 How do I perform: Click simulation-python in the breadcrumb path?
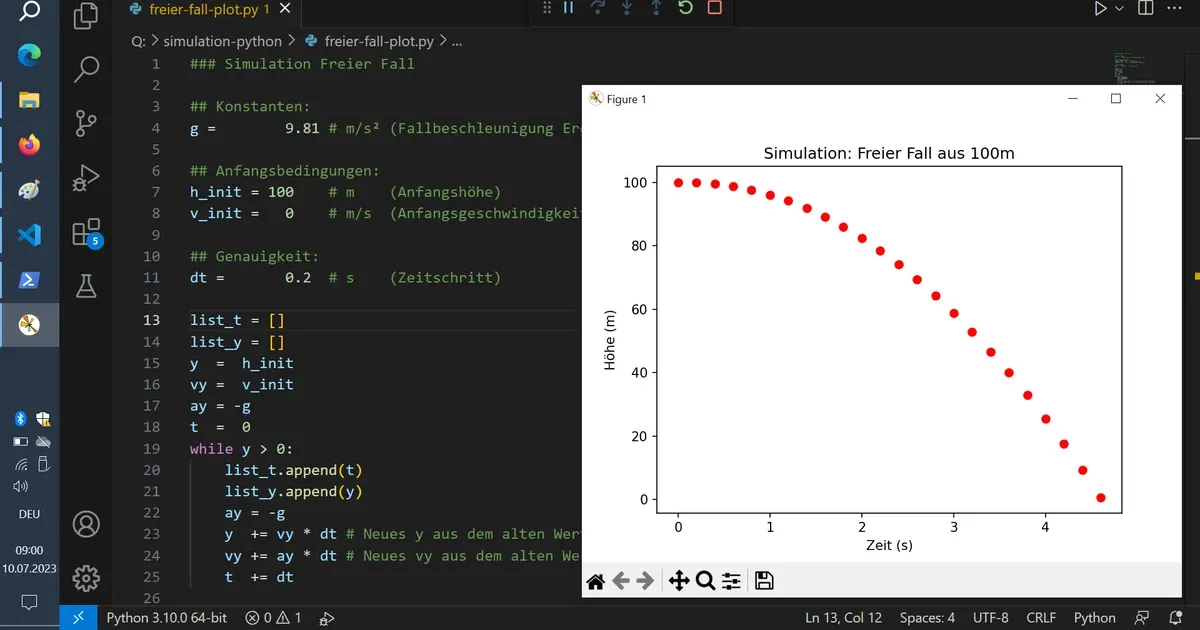click(223, 42)
